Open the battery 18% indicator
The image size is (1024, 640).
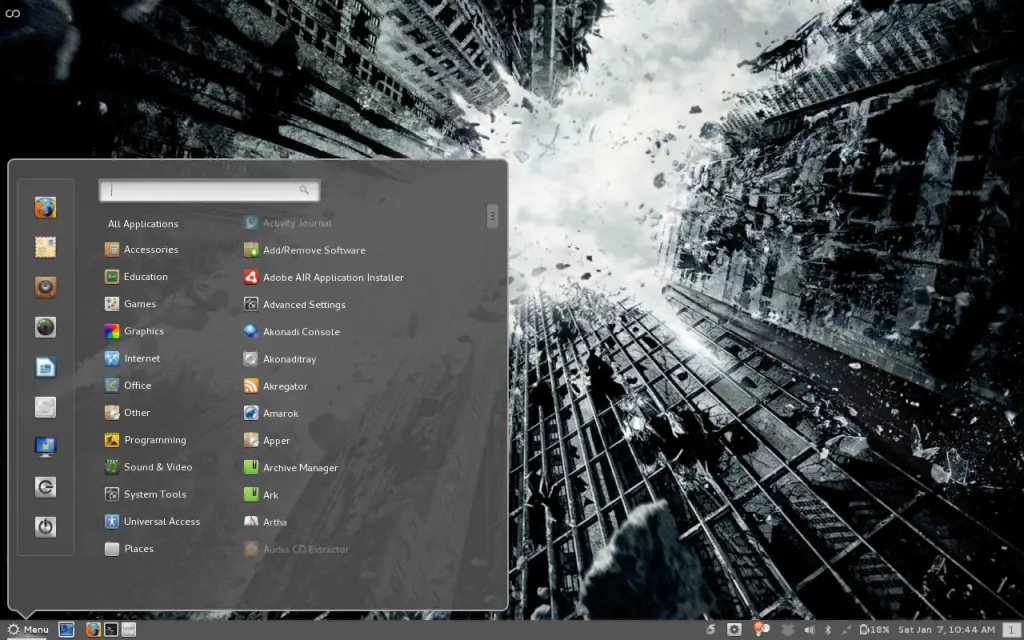(874, 630)
